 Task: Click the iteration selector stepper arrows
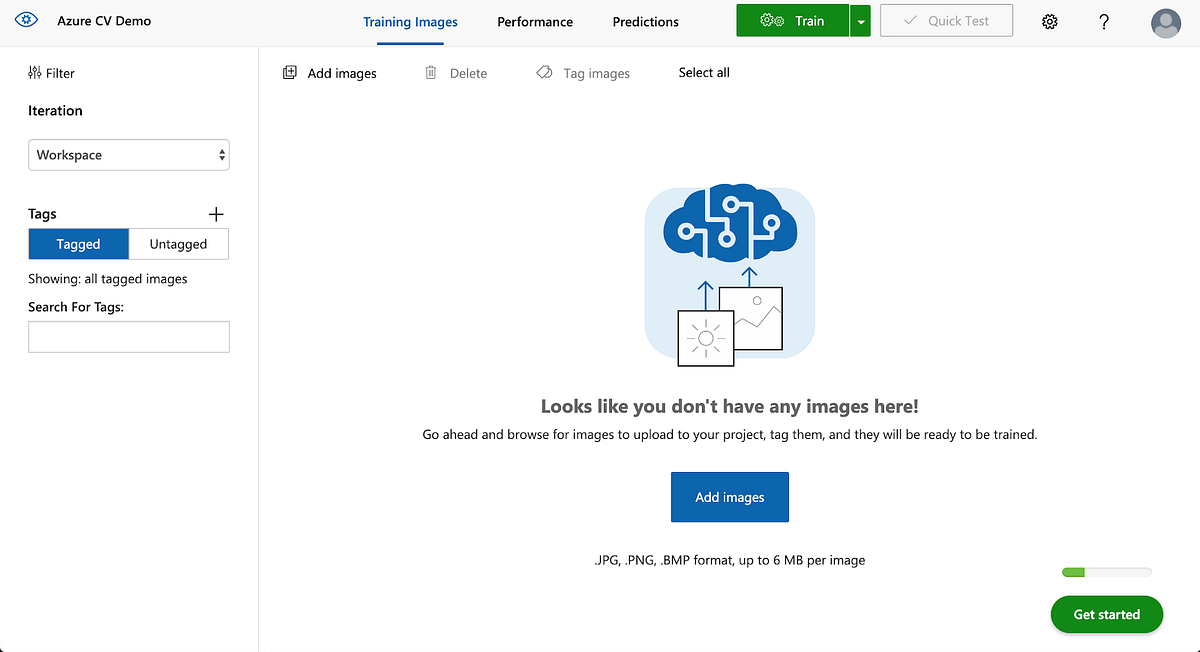[220, 155]
